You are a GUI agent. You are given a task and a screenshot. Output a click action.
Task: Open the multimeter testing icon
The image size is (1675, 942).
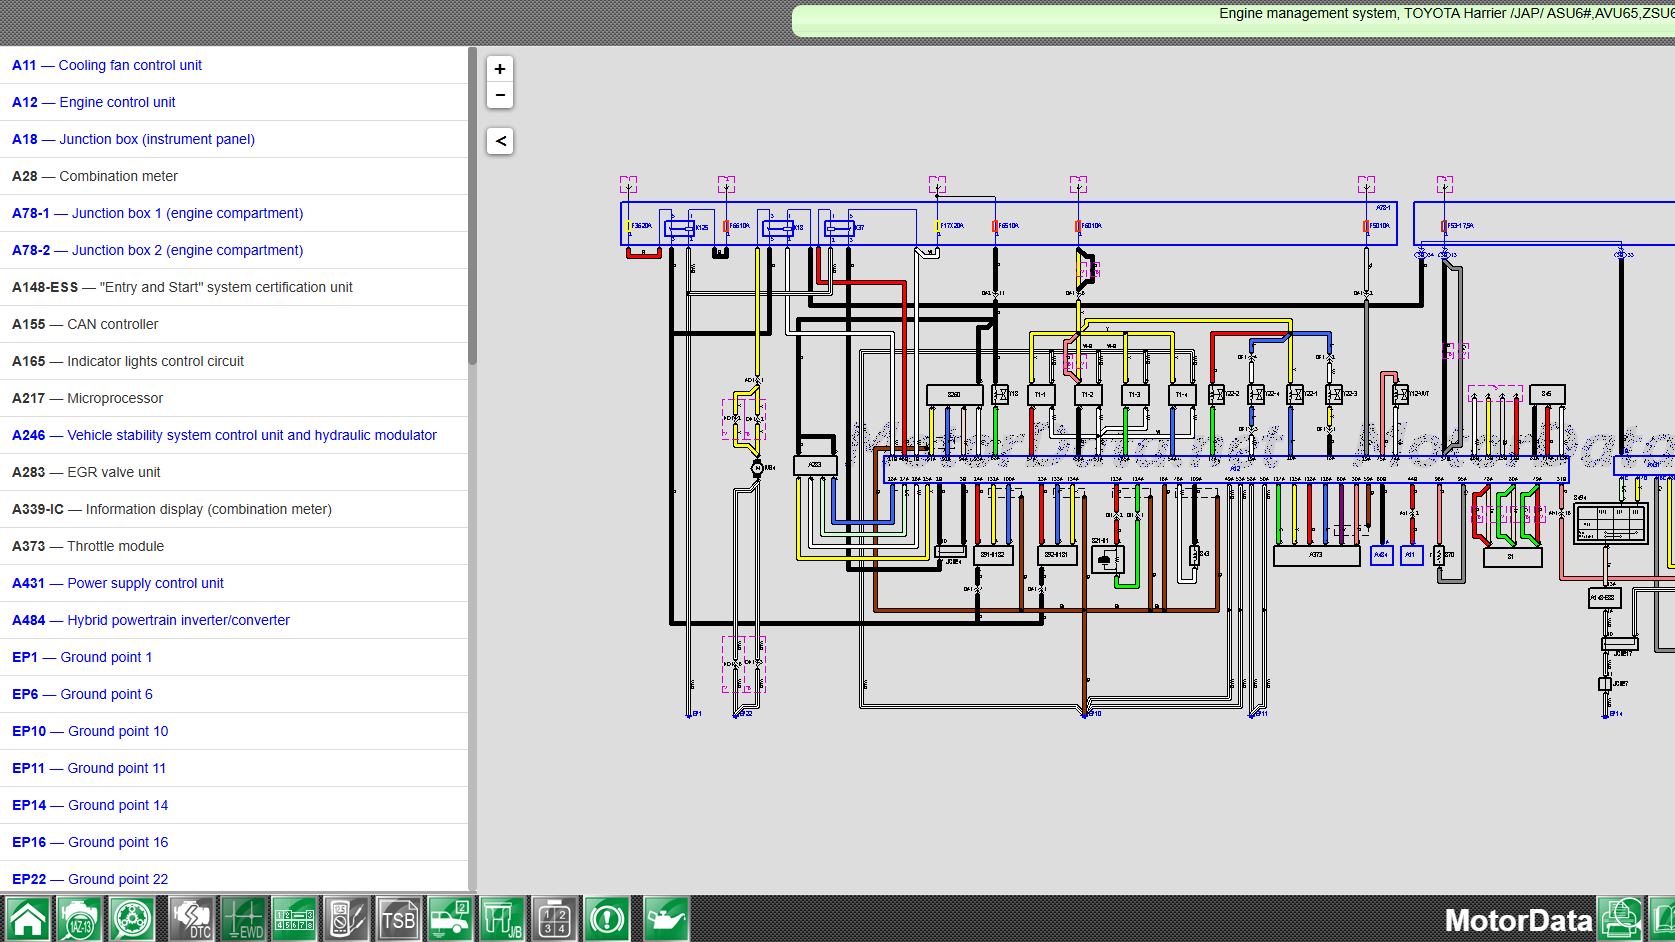coord(346,919)
